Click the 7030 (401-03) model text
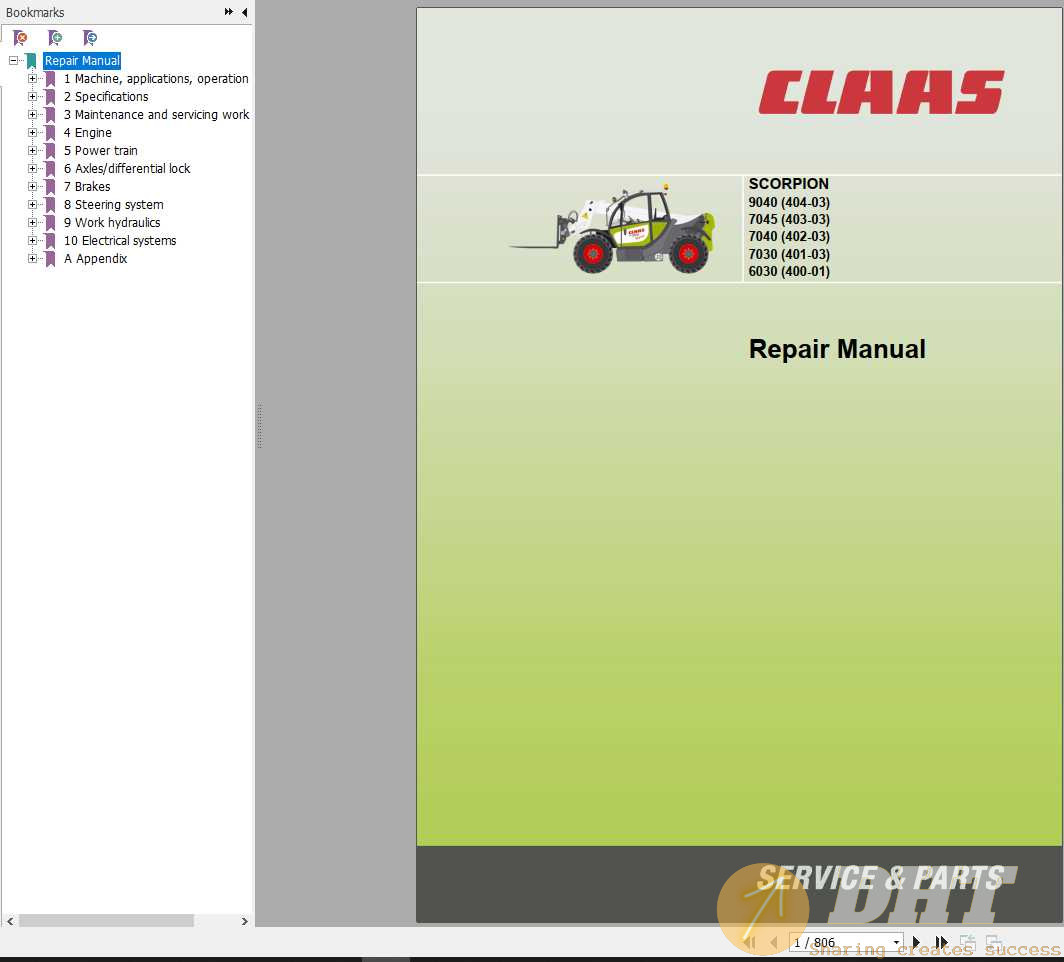This screenshot has width=1064, height=962. point(789,254)
